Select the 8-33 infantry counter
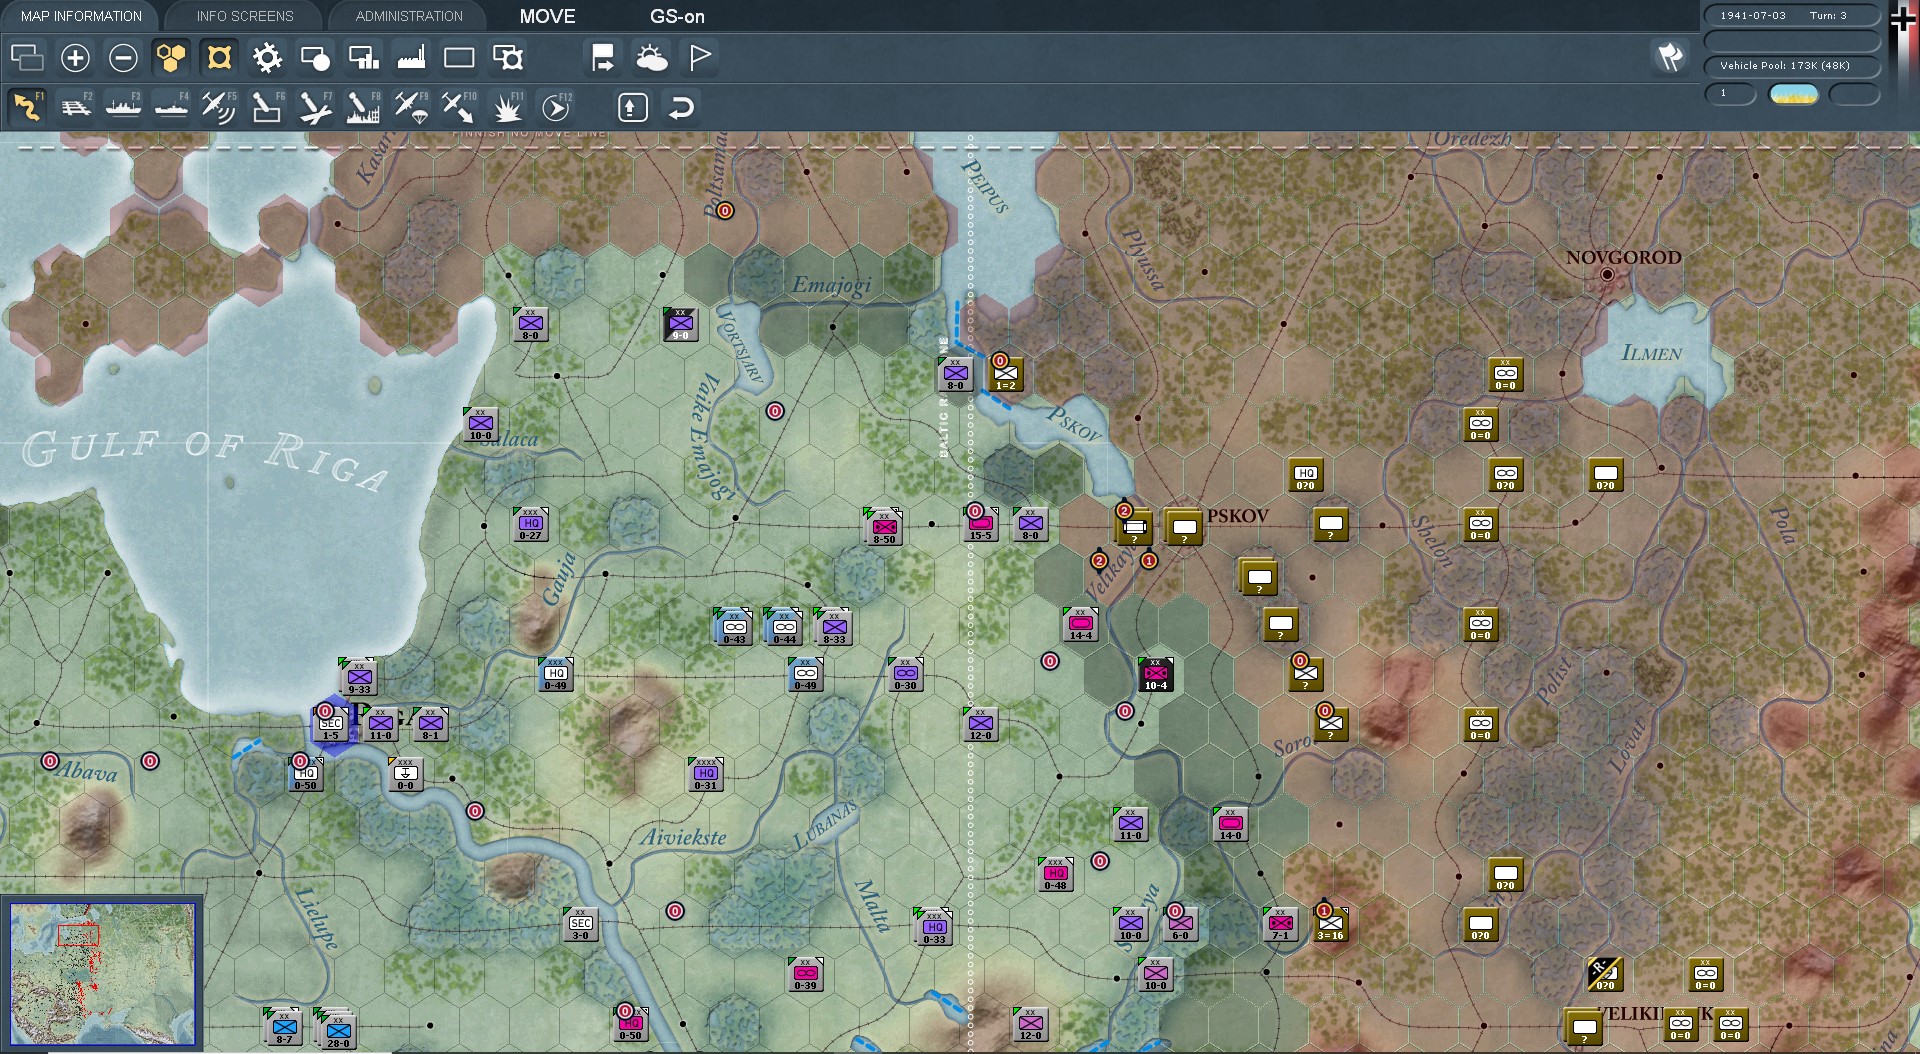Image resolution: width=1920 pixels, height=1054 pixels. pyautogui.click(x=834, y=628)
